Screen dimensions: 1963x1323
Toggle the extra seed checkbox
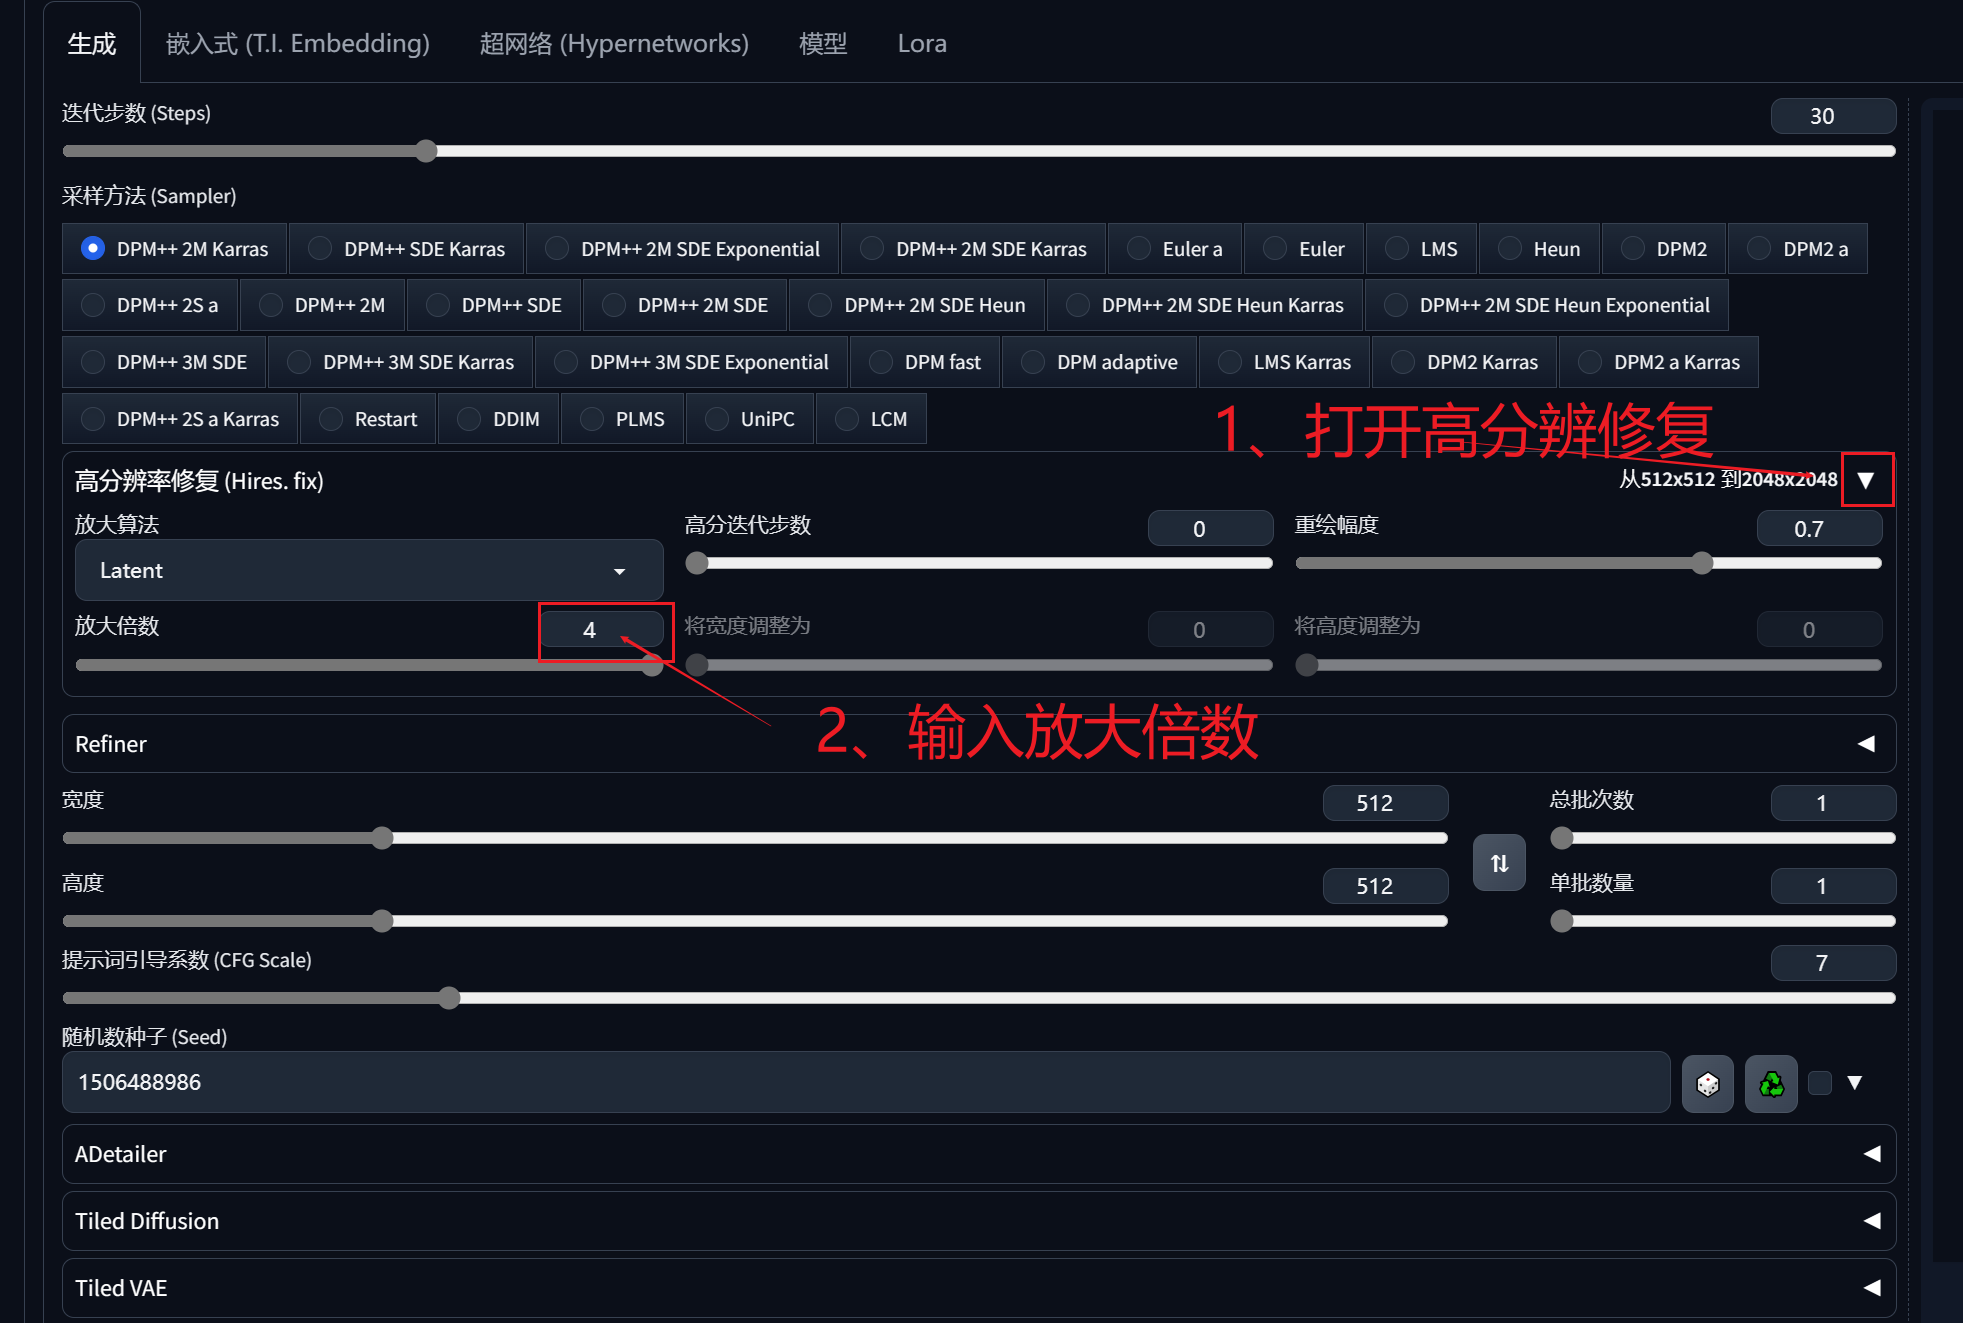(1820, 1083)
